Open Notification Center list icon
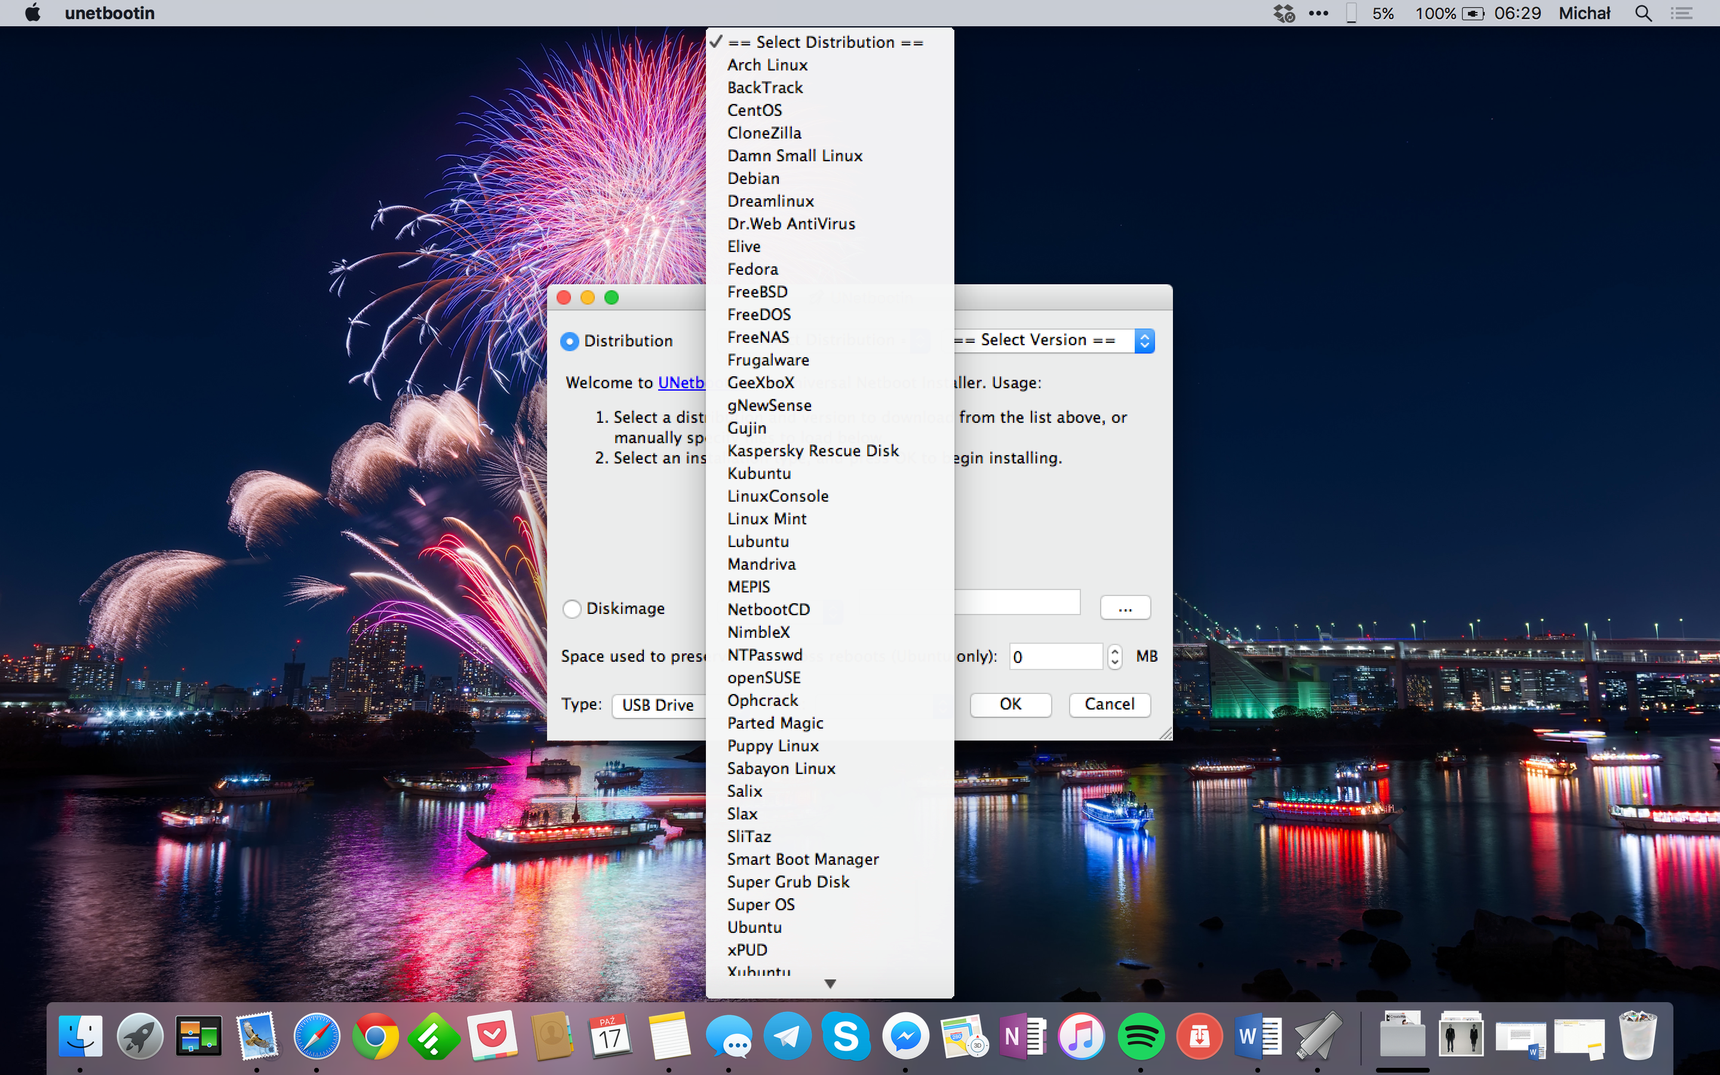1720x1075 pixels. (1682, 13)
